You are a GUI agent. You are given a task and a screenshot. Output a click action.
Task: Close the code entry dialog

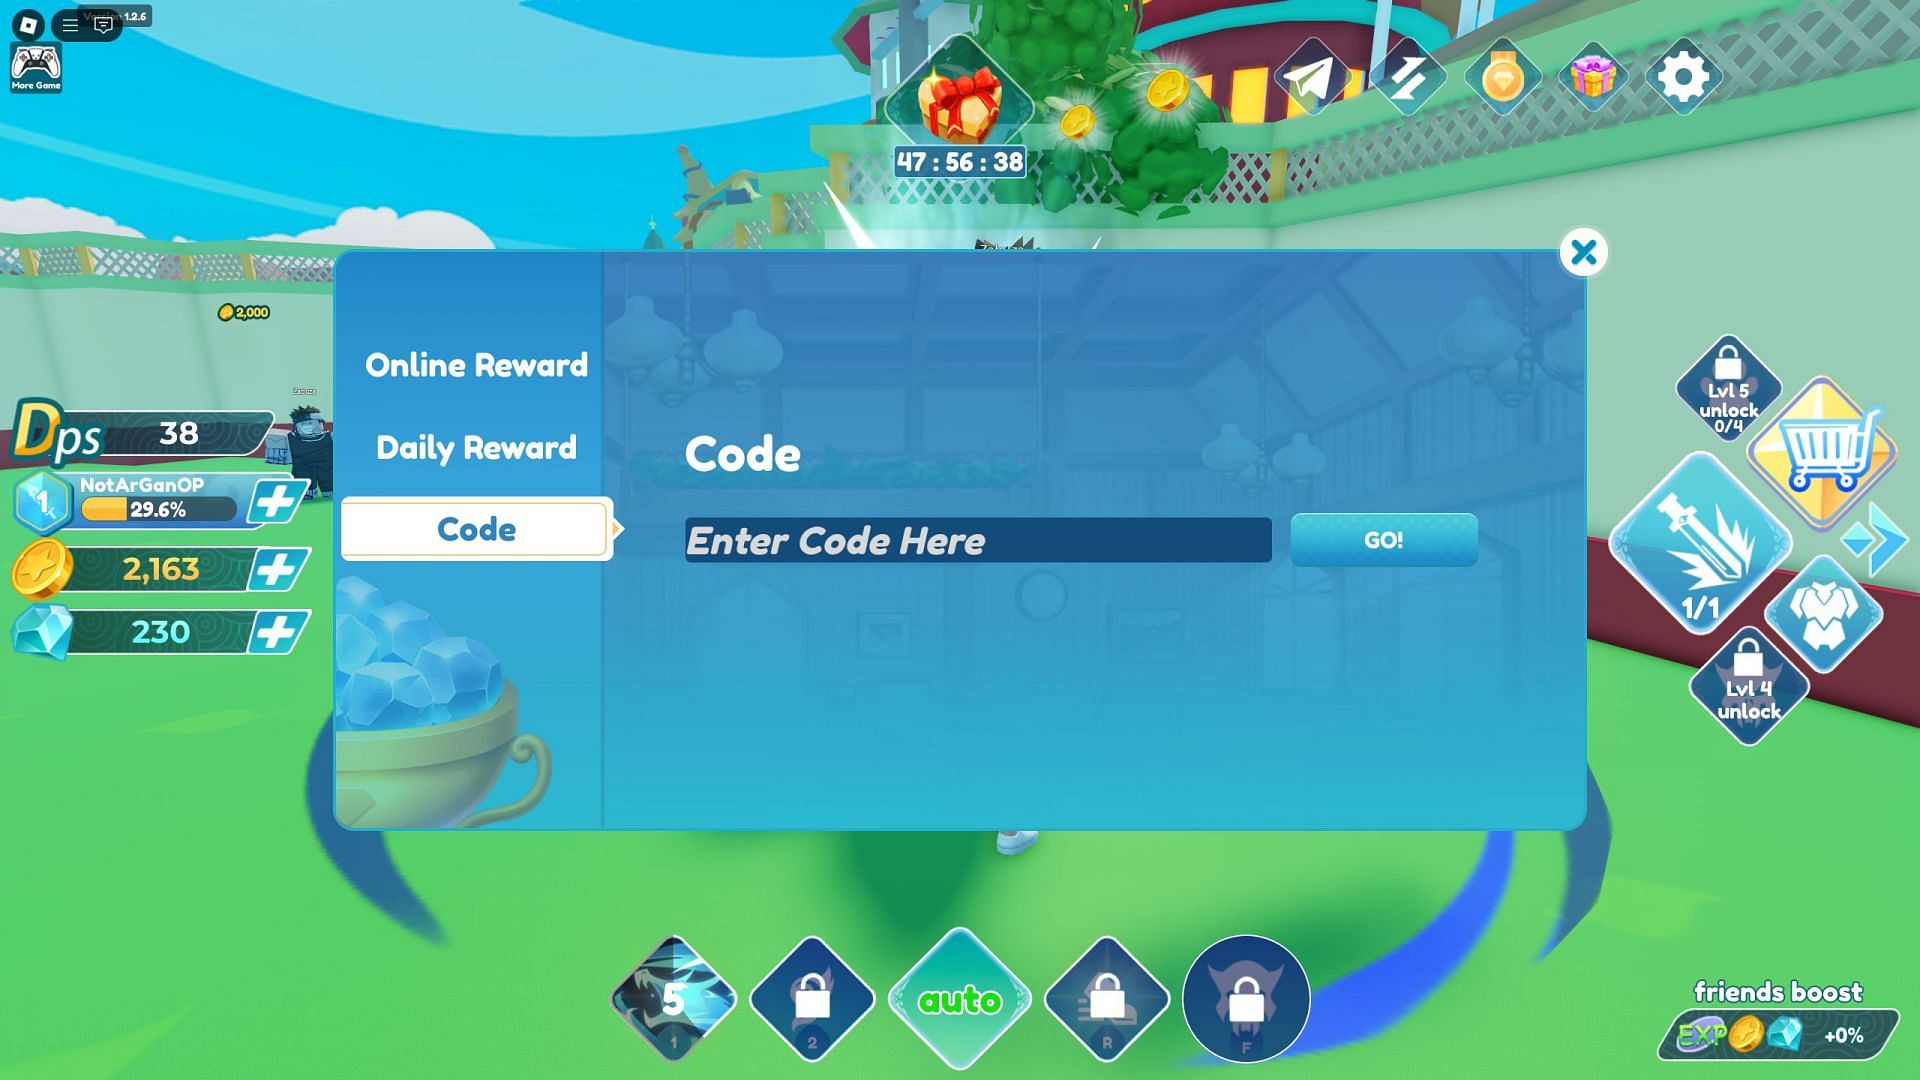1581,251
